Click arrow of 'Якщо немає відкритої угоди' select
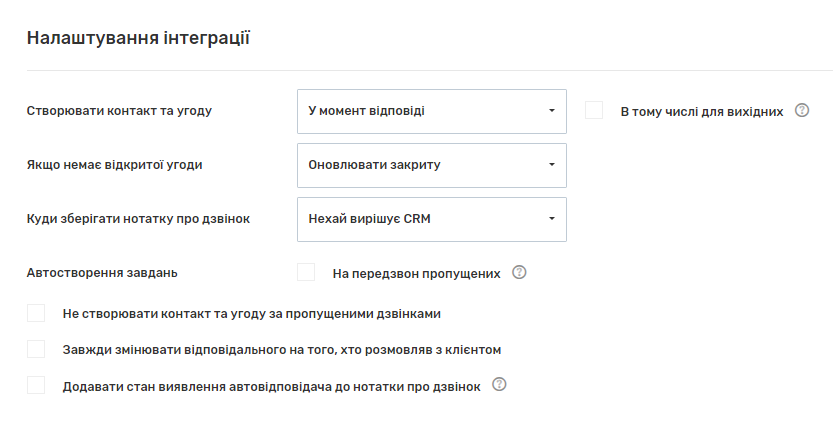Screen dimensions: 833x436 (x=551, y=165)
